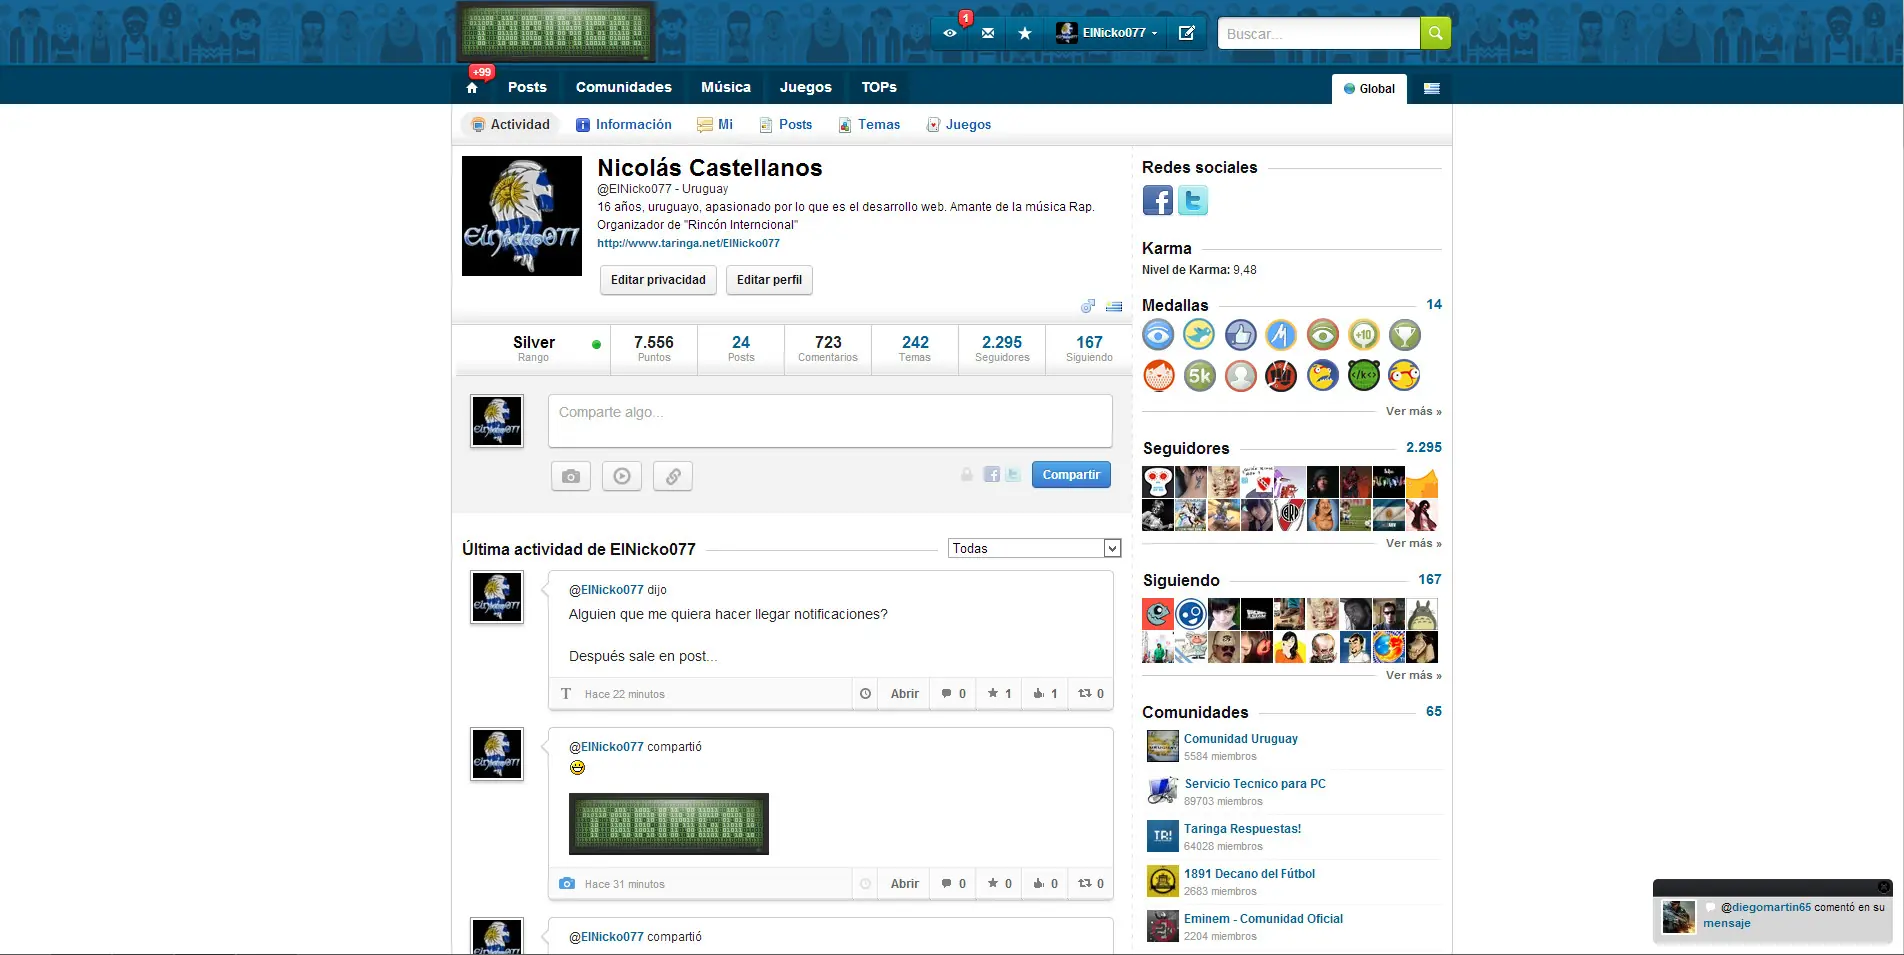Viewport: 1904px width, 955px height.
Task: Open the TOPs main menu
Action: pos(879,88)
